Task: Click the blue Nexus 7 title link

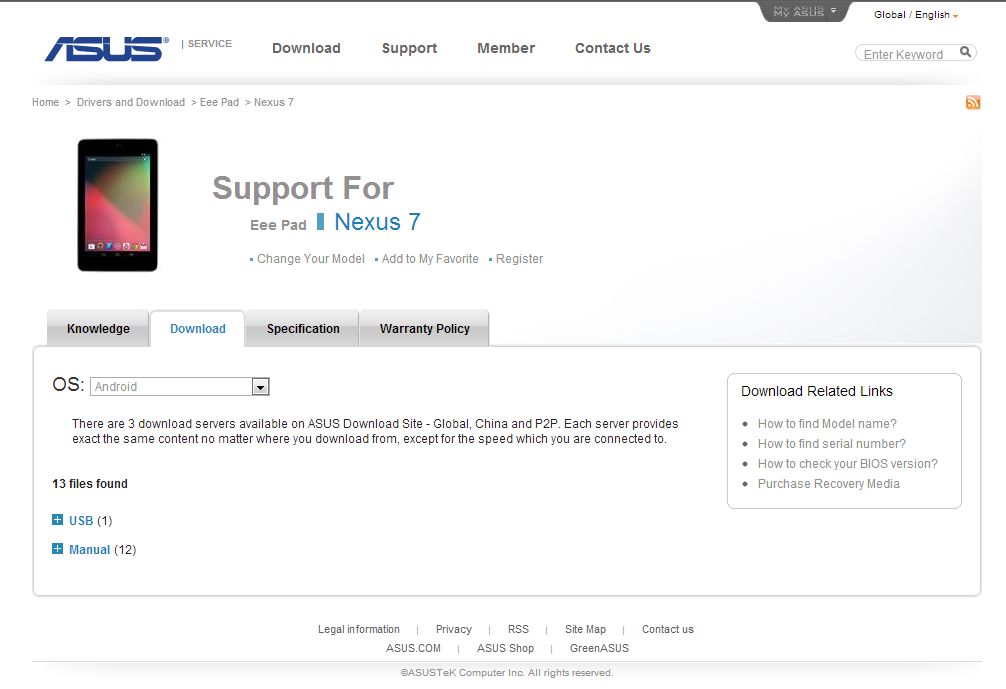Action: (377, 222)
